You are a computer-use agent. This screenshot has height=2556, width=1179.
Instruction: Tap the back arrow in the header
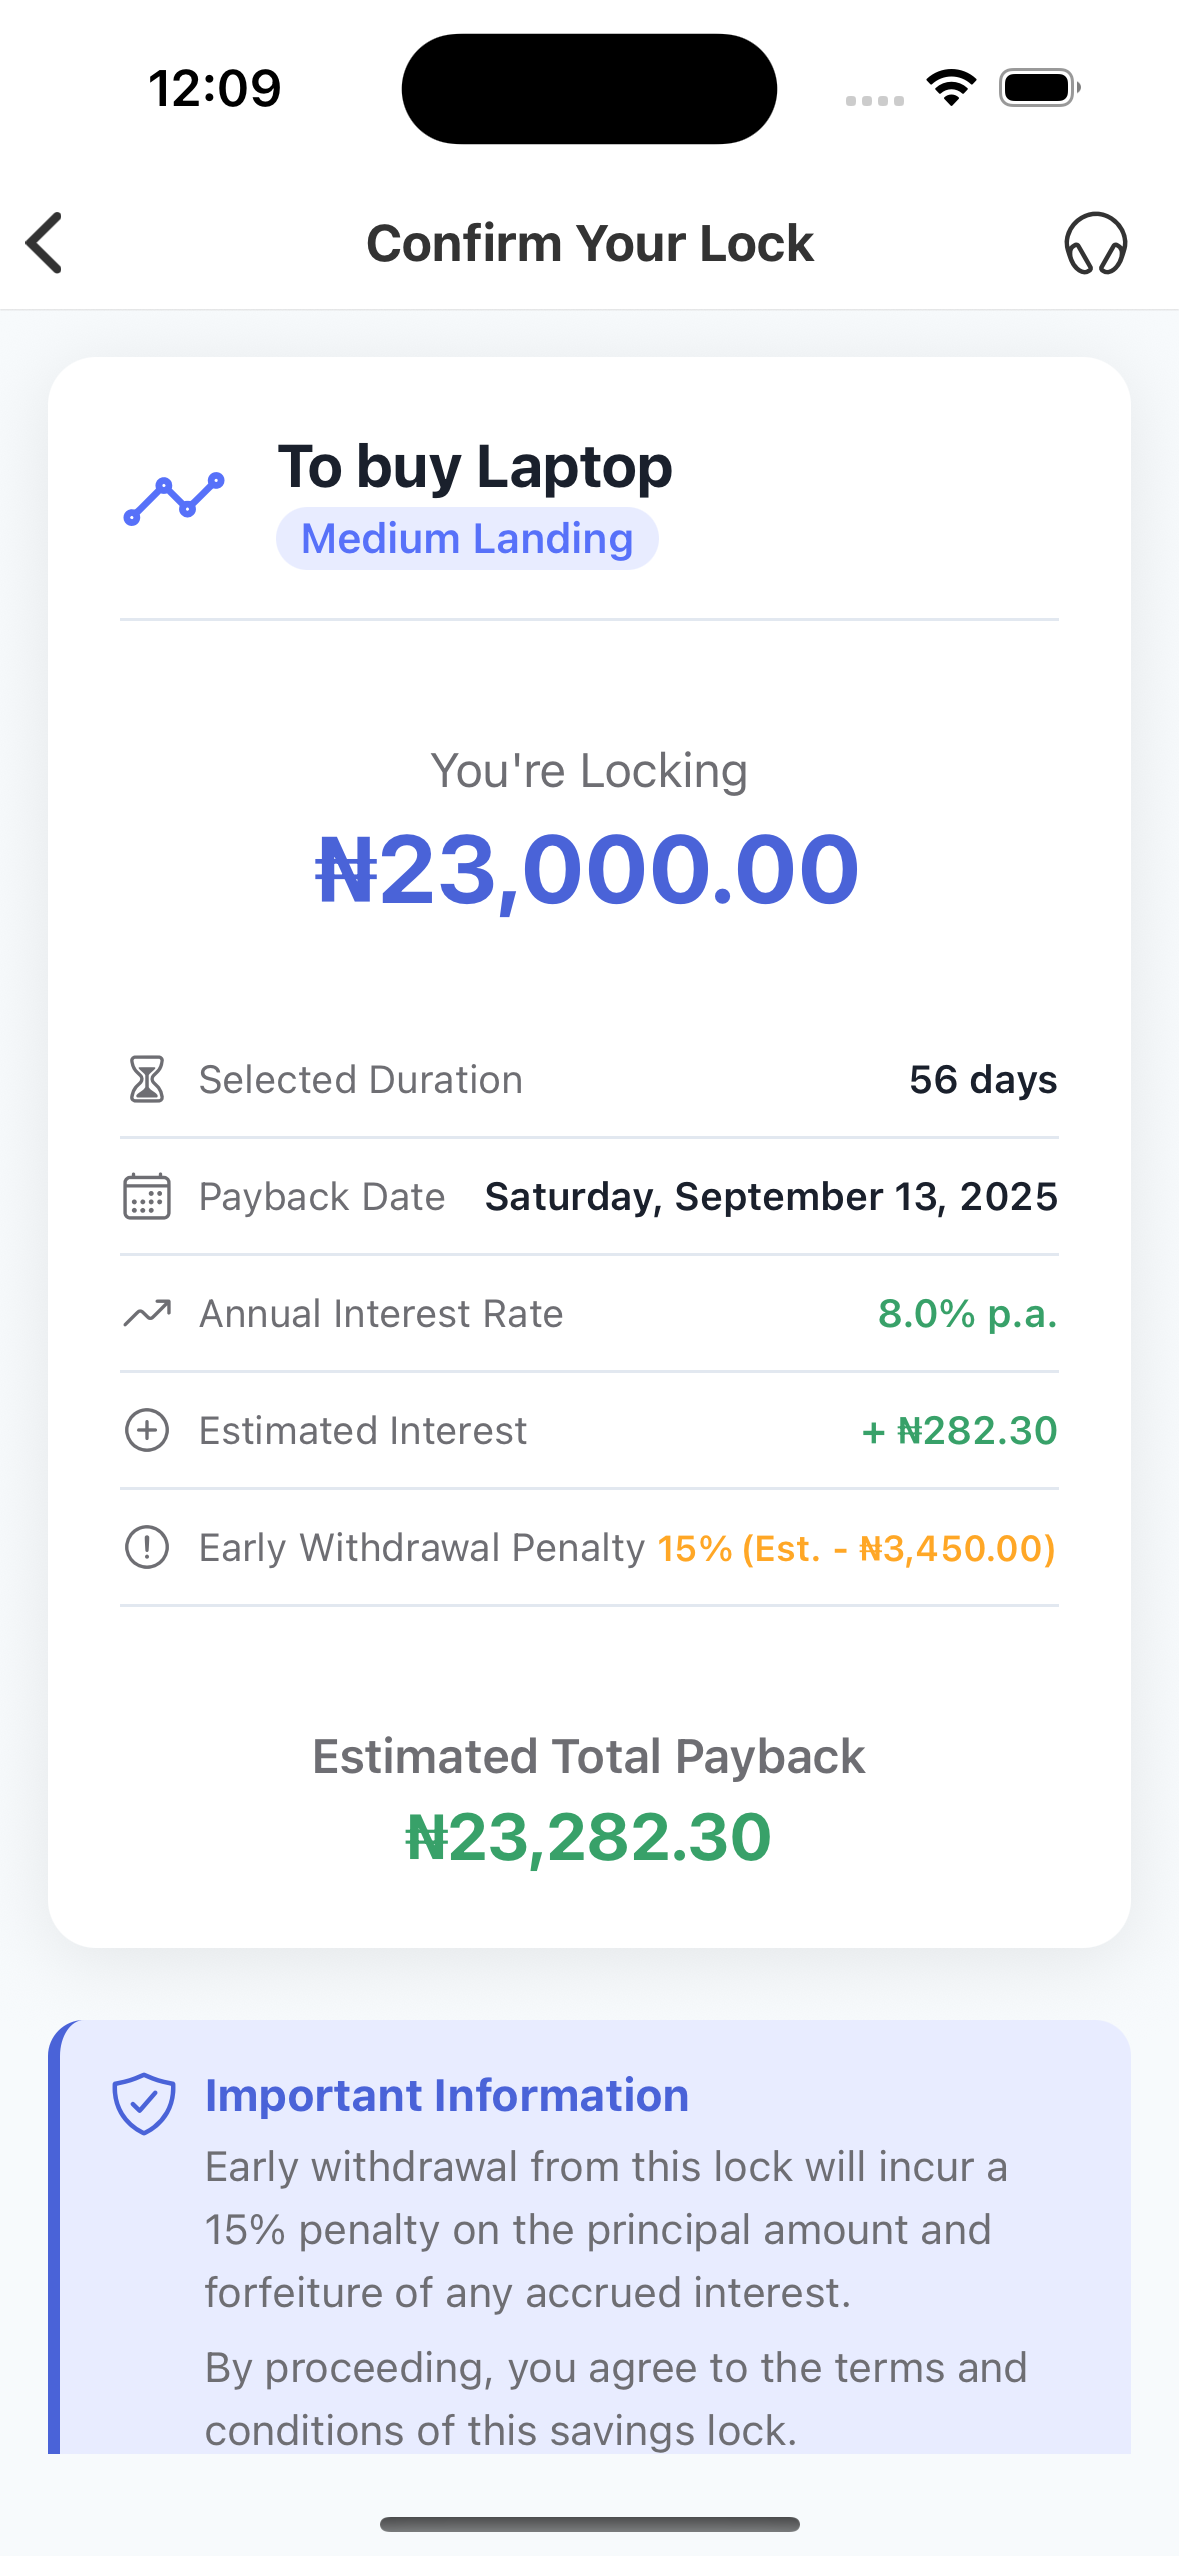pos(45,242)
